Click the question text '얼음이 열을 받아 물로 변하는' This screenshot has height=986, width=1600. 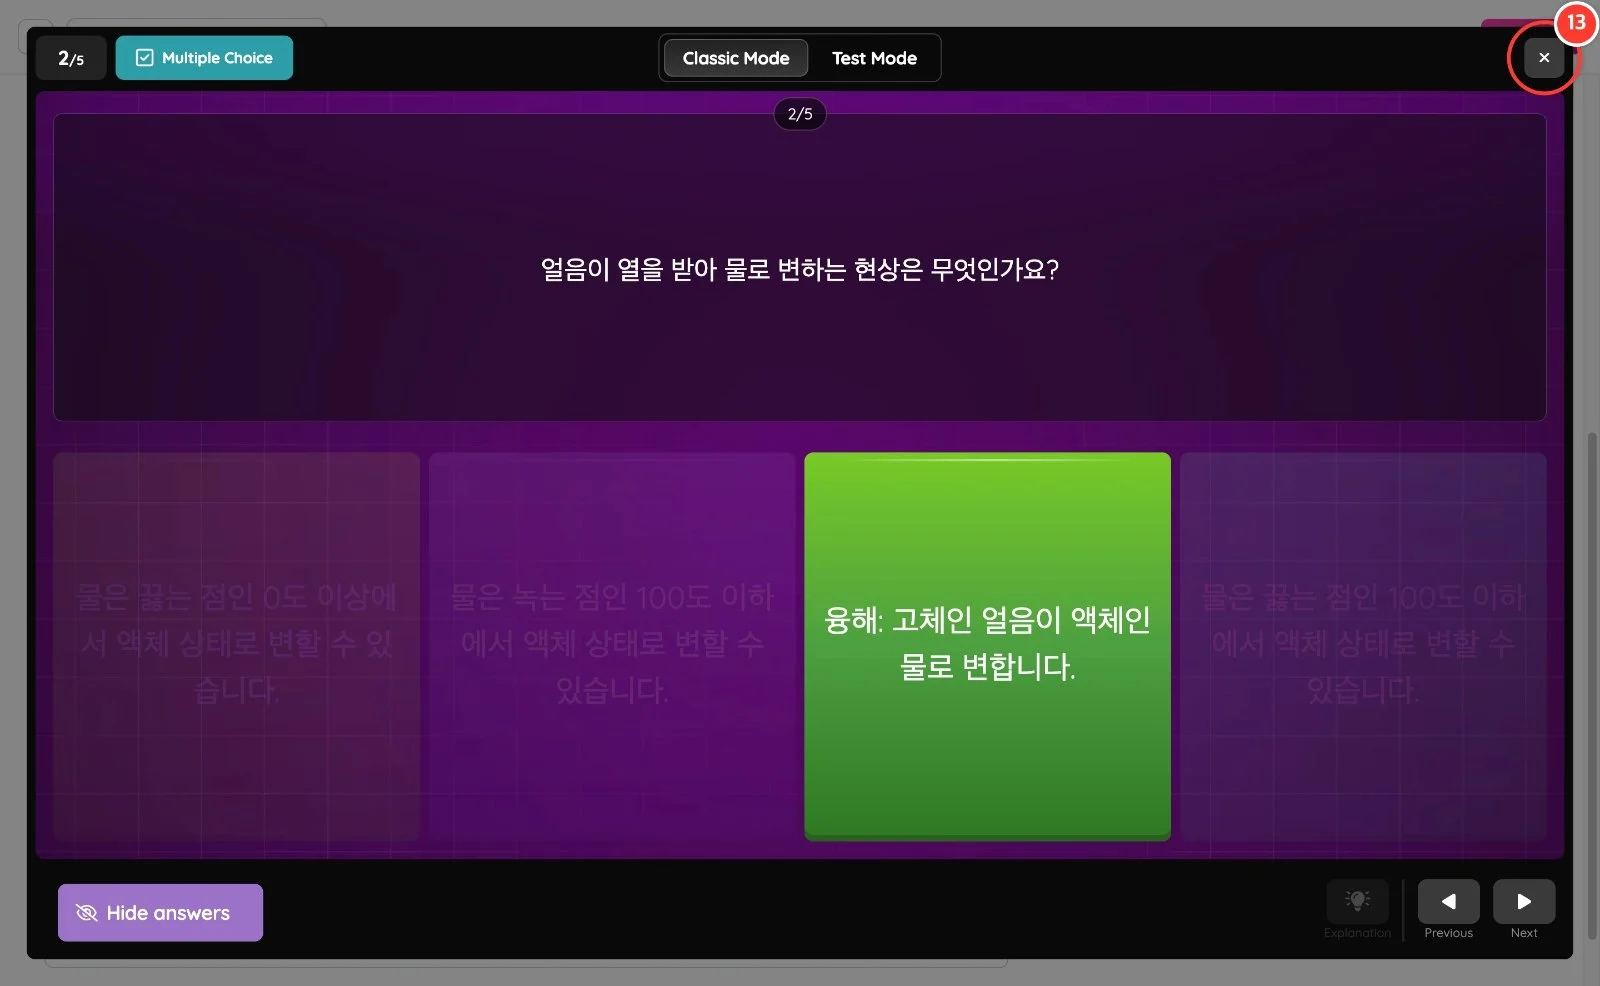800,269
